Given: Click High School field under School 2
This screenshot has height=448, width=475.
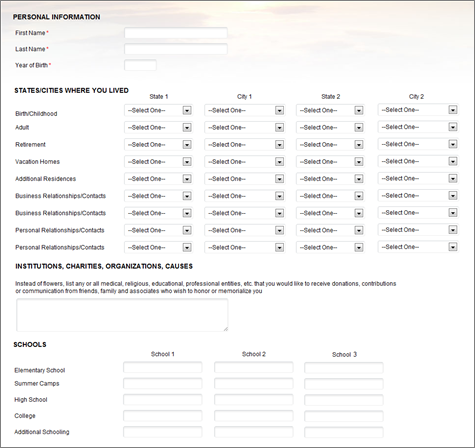Looking at the screenshot, I should pos(254,399).
